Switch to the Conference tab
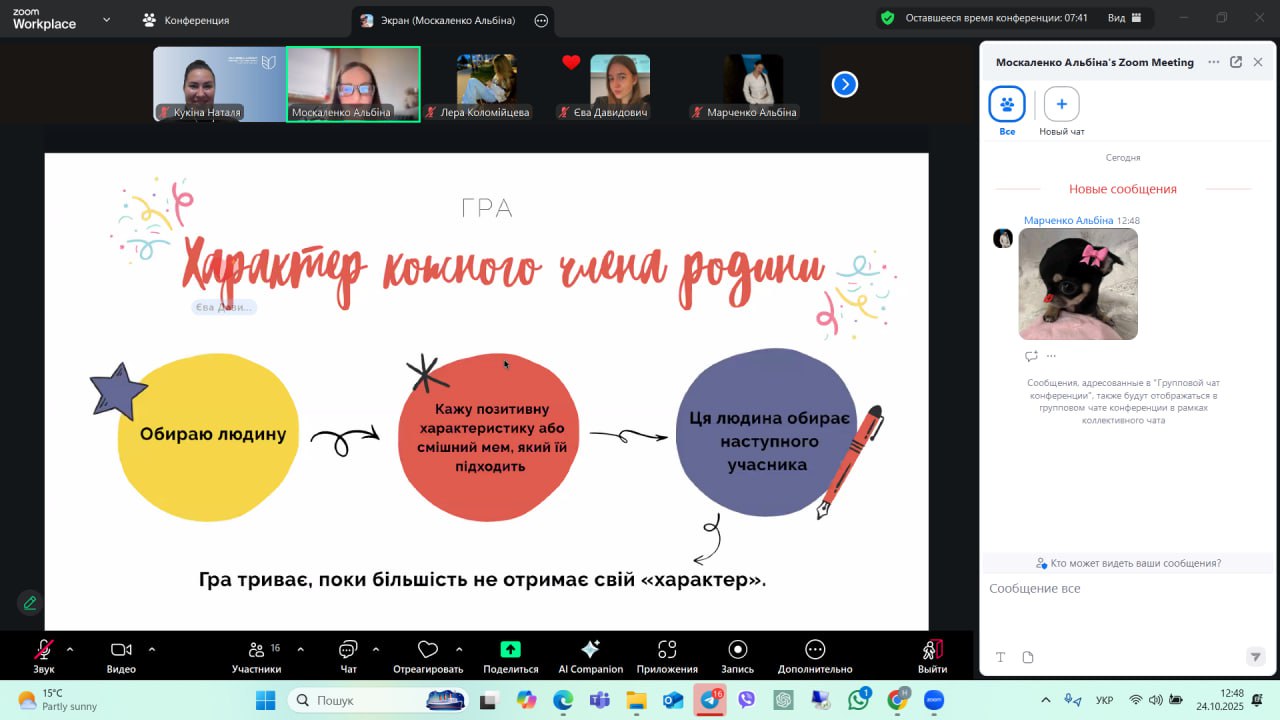Screen dimensions: 1280x720 click(186, 20)
